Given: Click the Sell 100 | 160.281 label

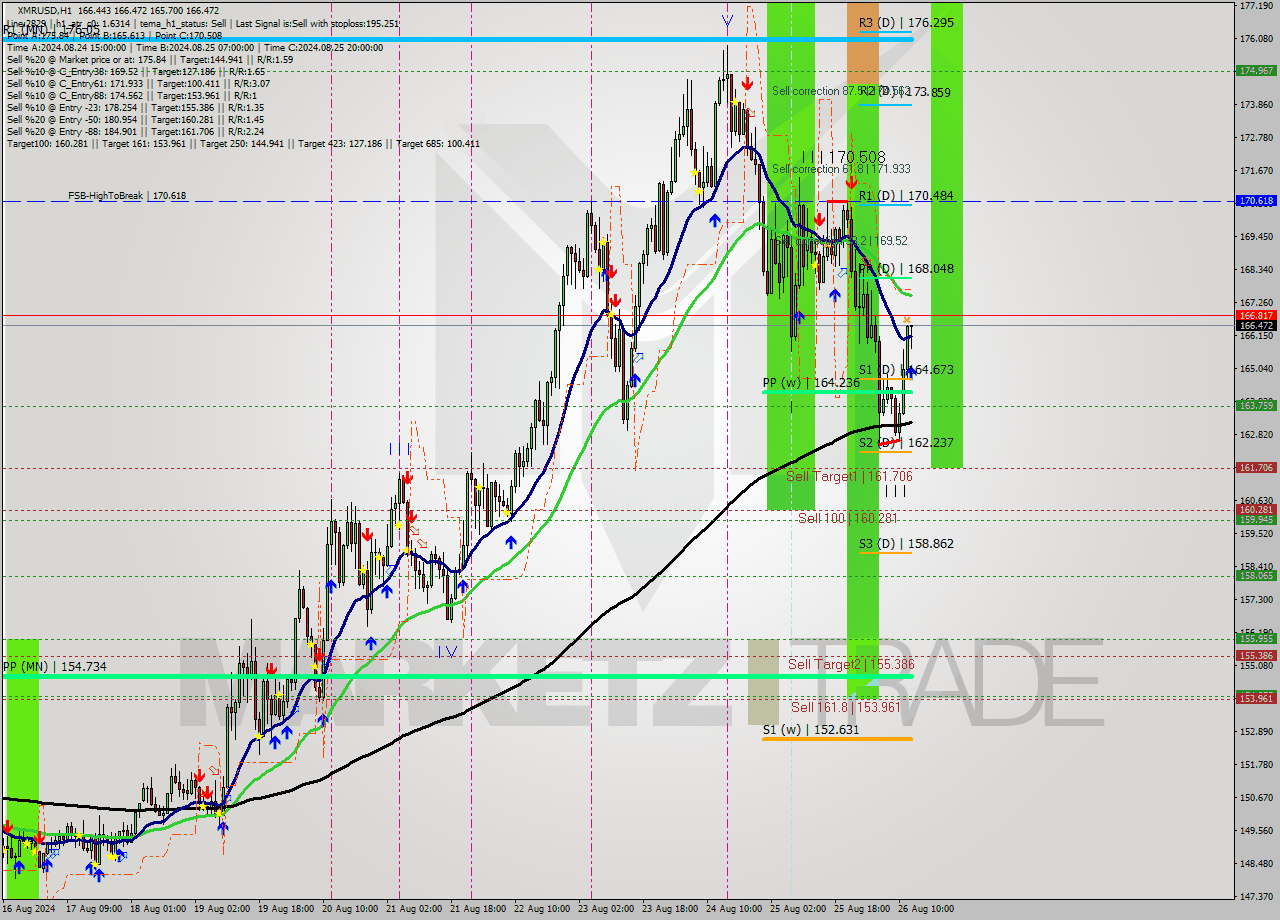Looking at the screenshot, I should tap(847, 518).
